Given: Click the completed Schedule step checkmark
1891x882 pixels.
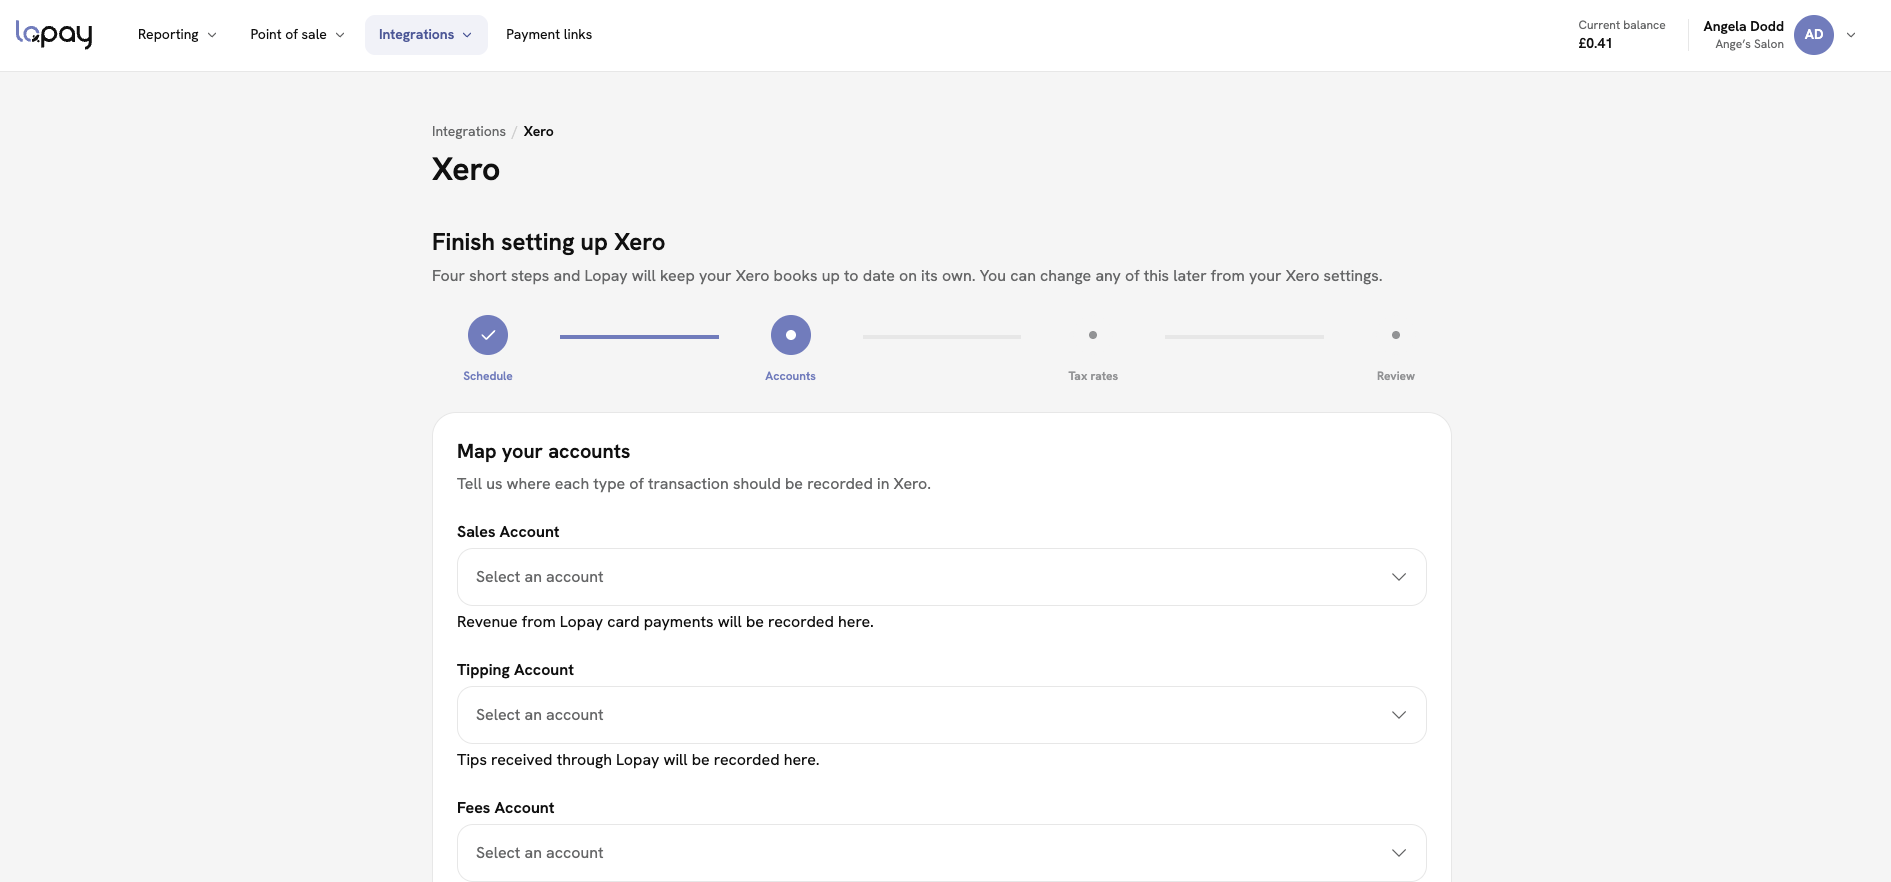Looking at the screenshot, I should (x=488, y=335).
